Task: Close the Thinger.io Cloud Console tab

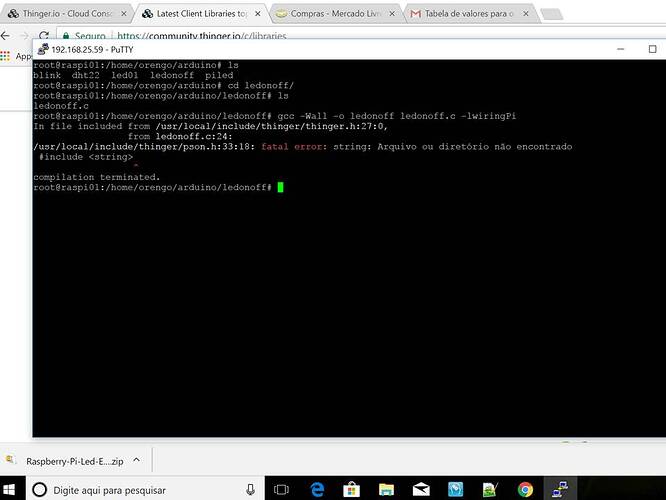Action: [124, 14]
